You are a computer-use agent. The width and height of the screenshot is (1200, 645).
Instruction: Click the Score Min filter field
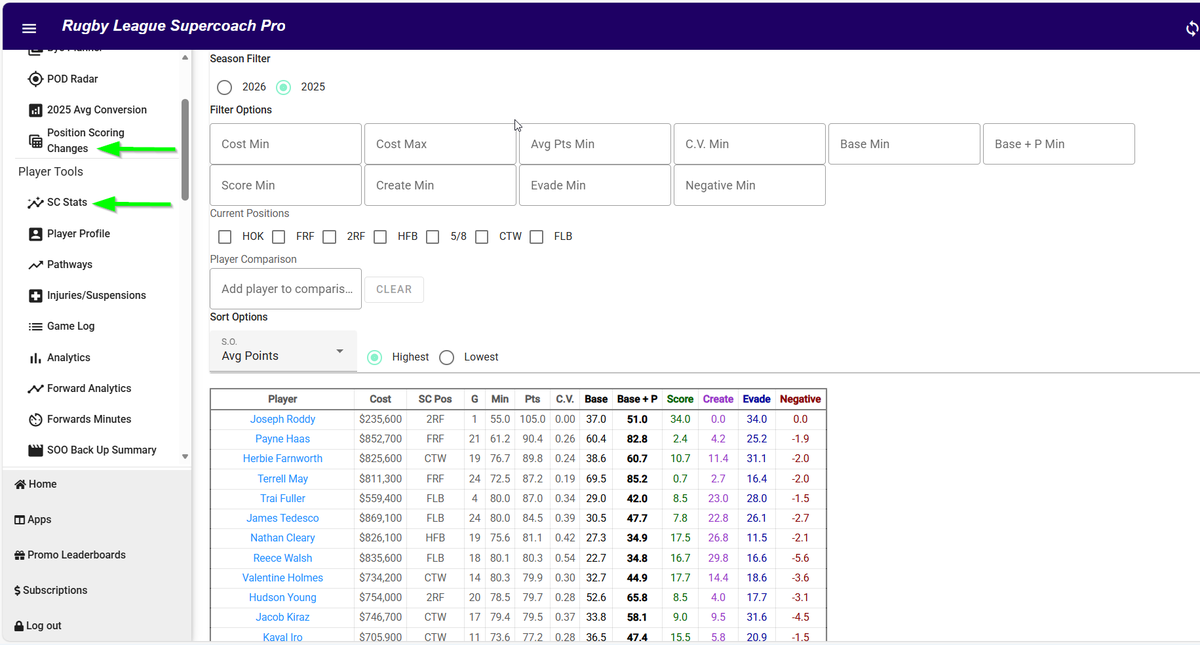click(286, 185)
